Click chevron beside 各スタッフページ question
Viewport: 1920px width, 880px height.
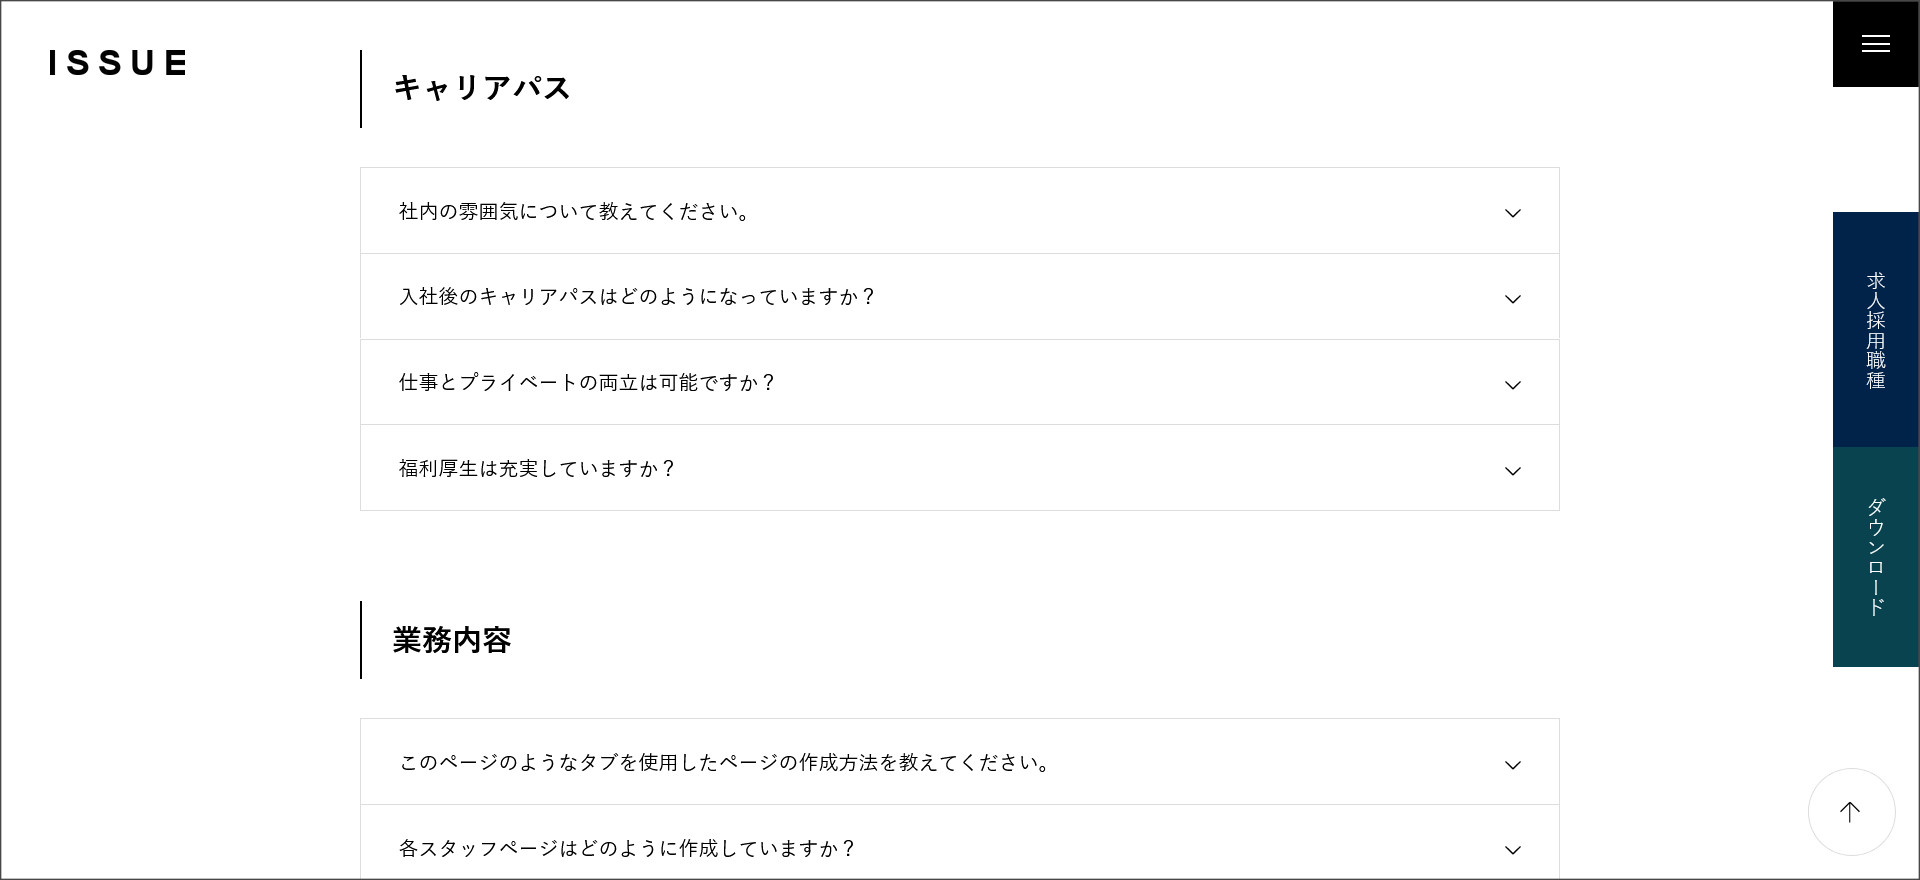point(1513,850)
